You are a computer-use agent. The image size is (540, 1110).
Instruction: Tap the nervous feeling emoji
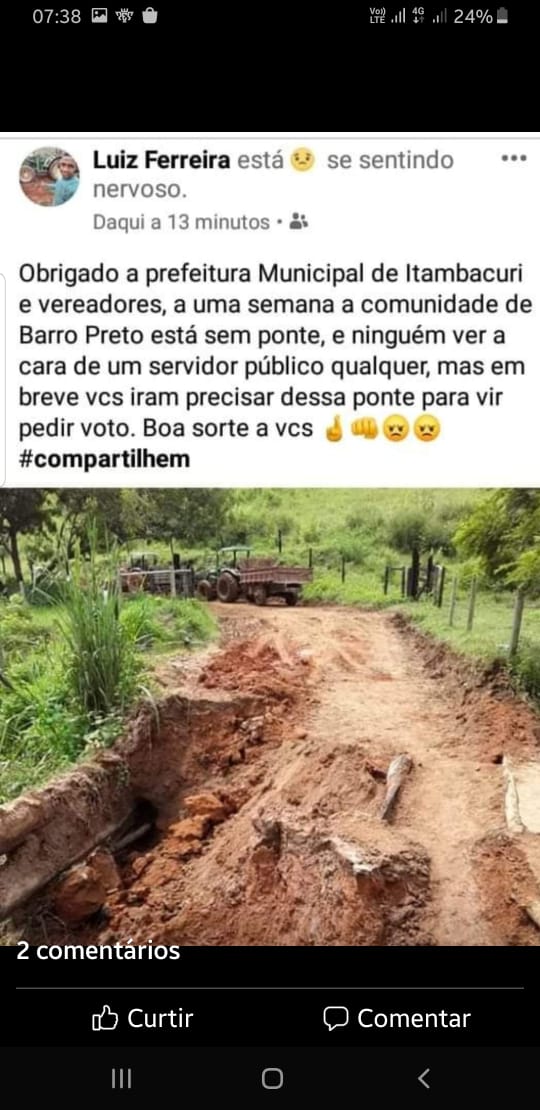click(x=302, y=161)
